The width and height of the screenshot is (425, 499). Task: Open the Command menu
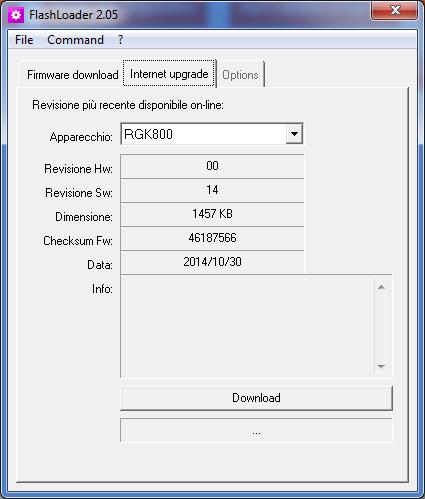[75, 40]
